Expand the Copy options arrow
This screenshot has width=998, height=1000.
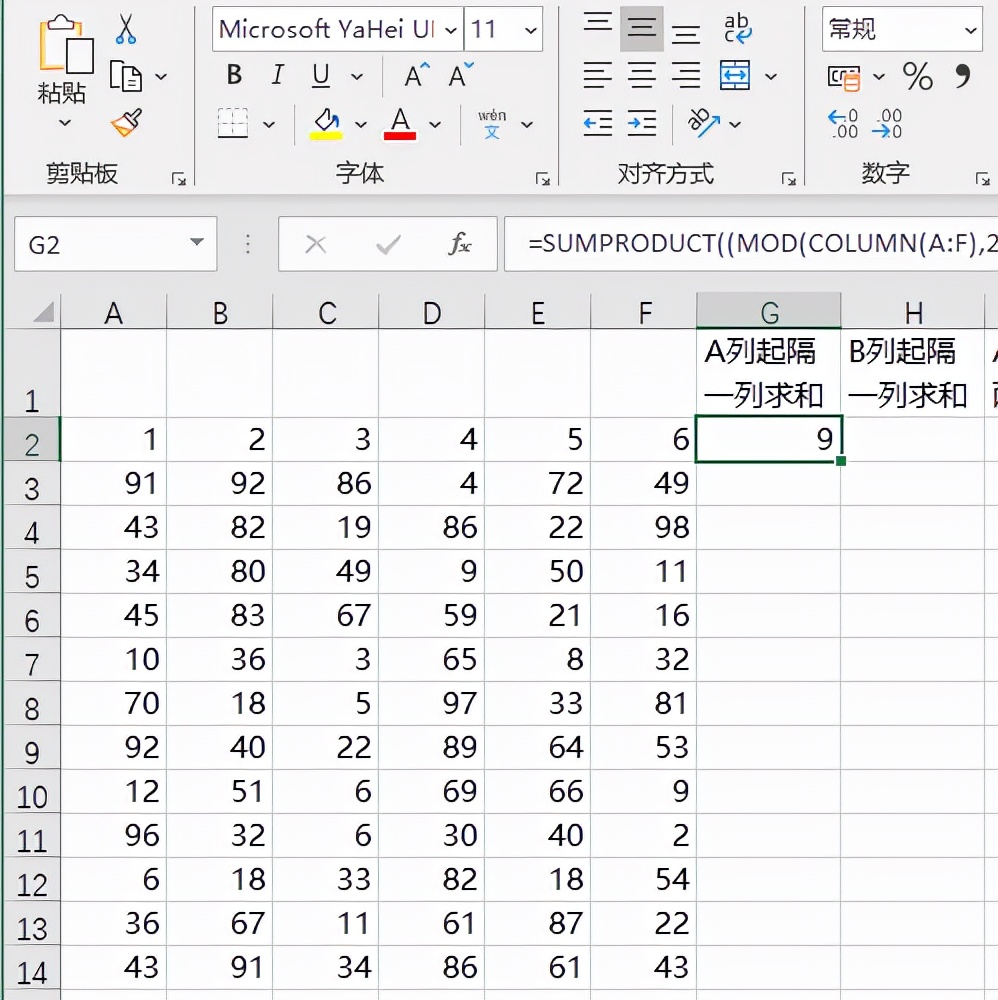161,77
